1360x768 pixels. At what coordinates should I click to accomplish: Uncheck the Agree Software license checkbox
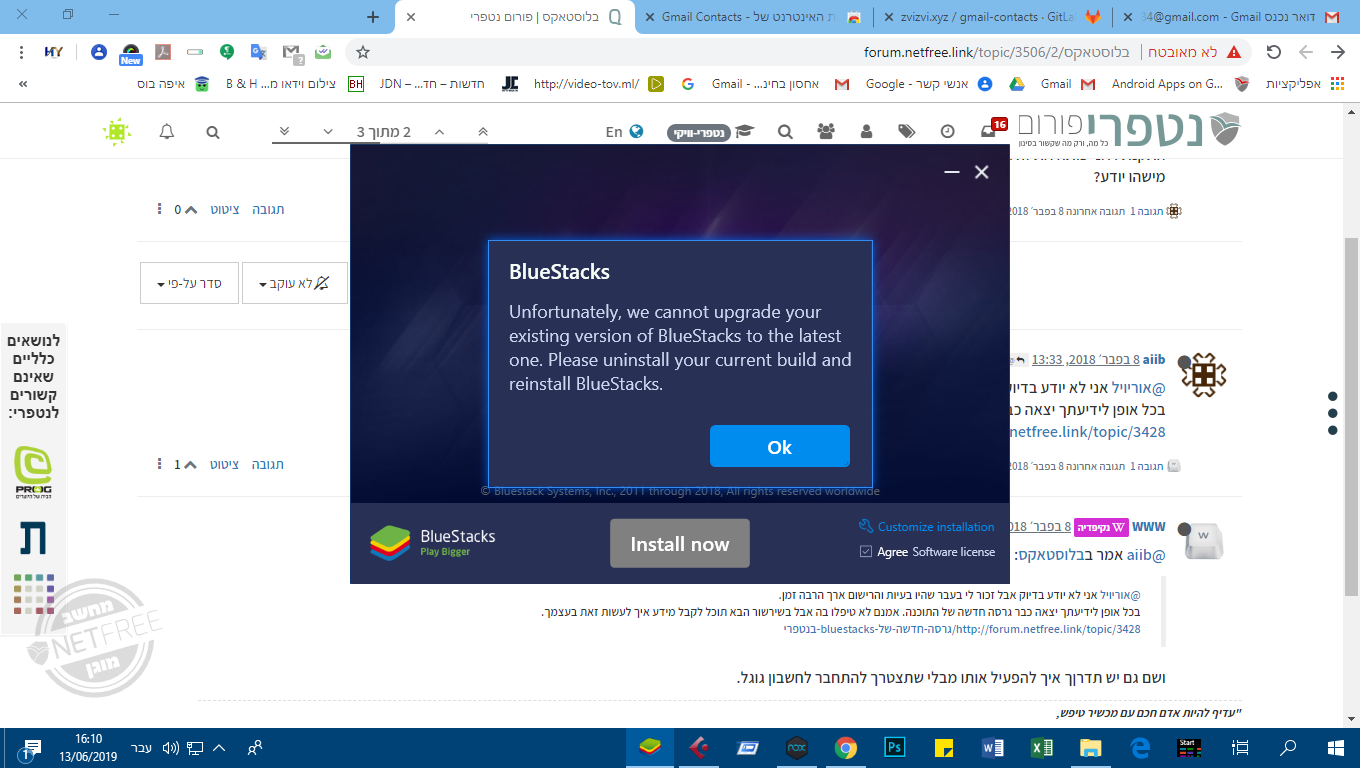(x=866, y=551)
